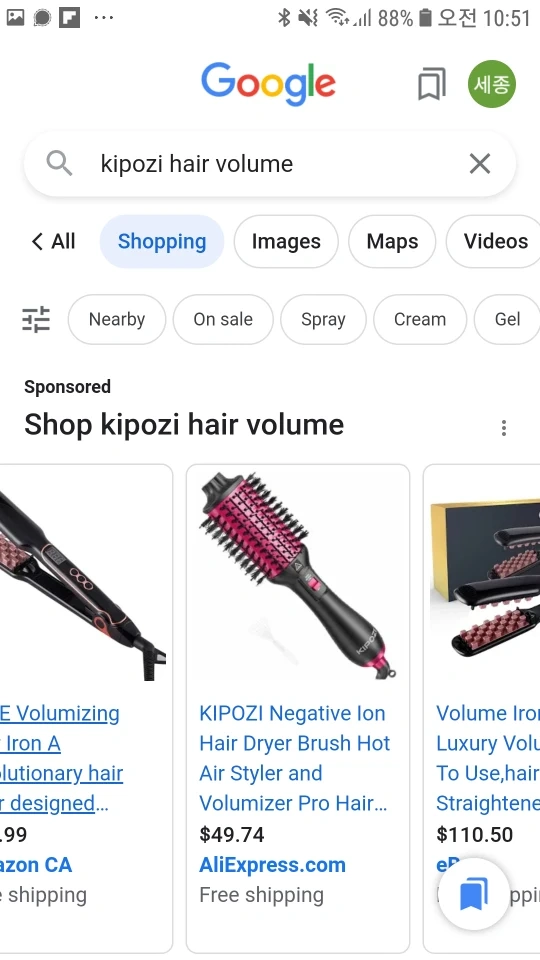Tap the floating blue bookmark button

(473, 893)
